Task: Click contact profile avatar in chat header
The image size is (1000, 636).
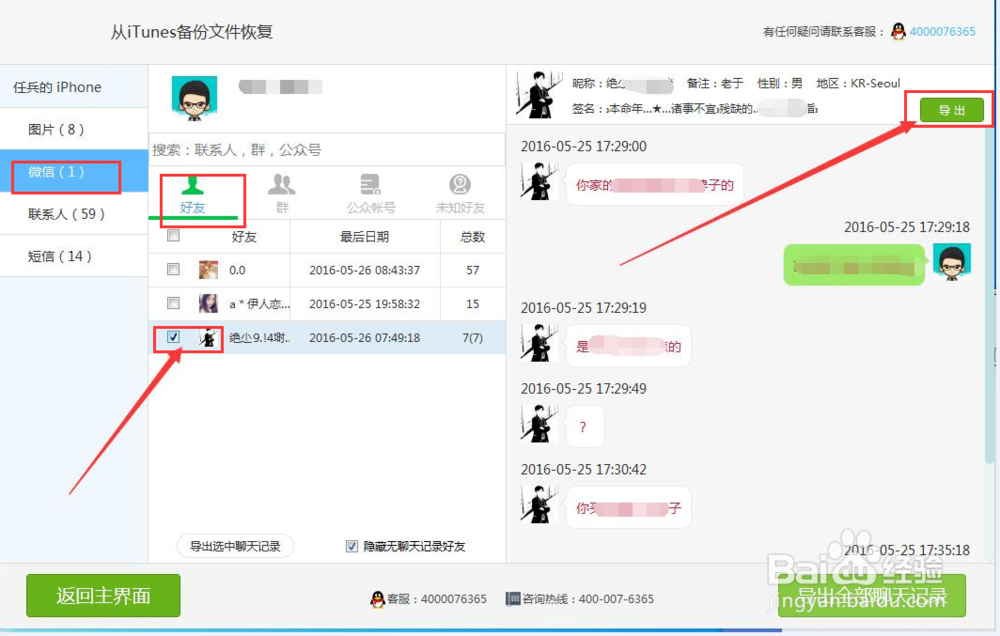Action: (x=539, y=94)
